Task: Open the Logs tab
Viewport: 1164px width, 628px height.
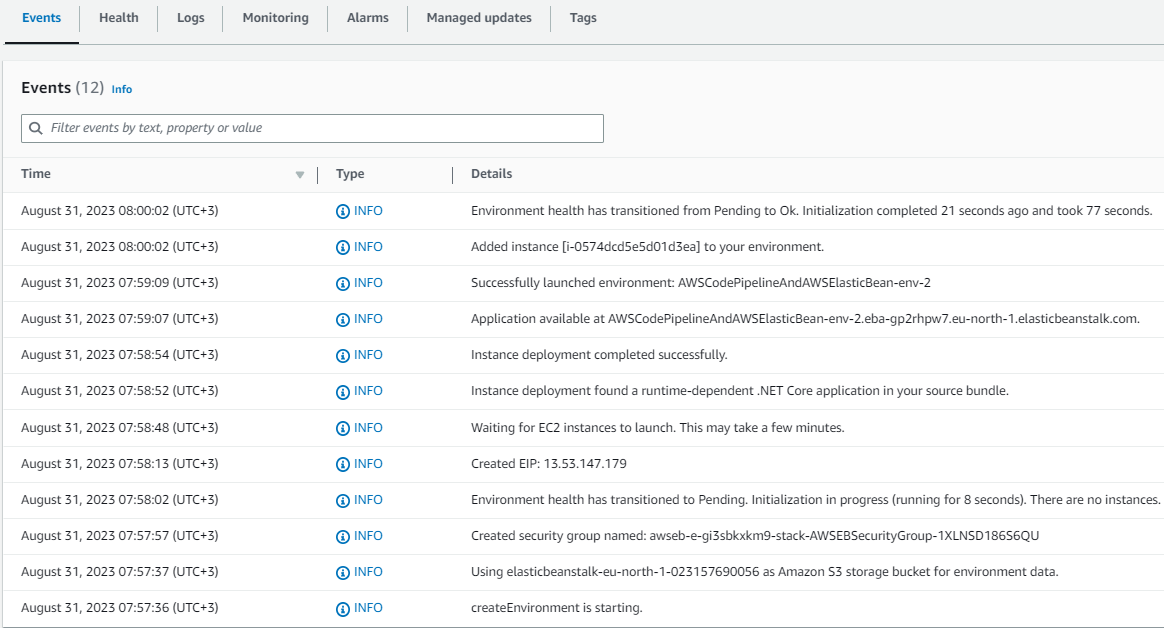Action: click(x=191, y=17)
